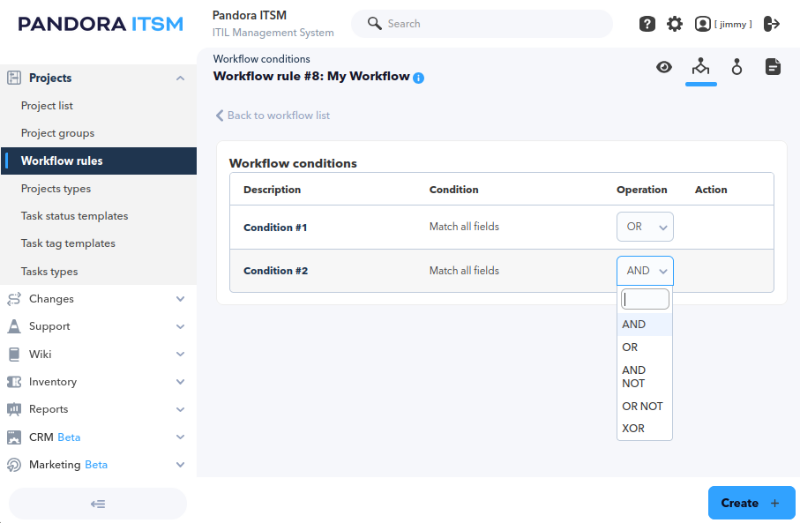
Task: Go back to workflow list
Action: (x=272, y=115)
